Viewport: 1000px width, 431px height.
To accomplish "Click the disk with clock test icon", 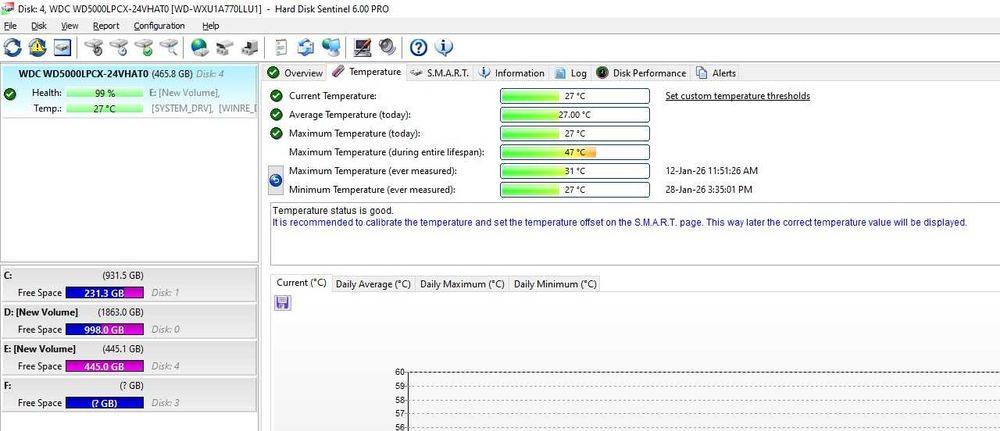I will (x=119, y=47).
